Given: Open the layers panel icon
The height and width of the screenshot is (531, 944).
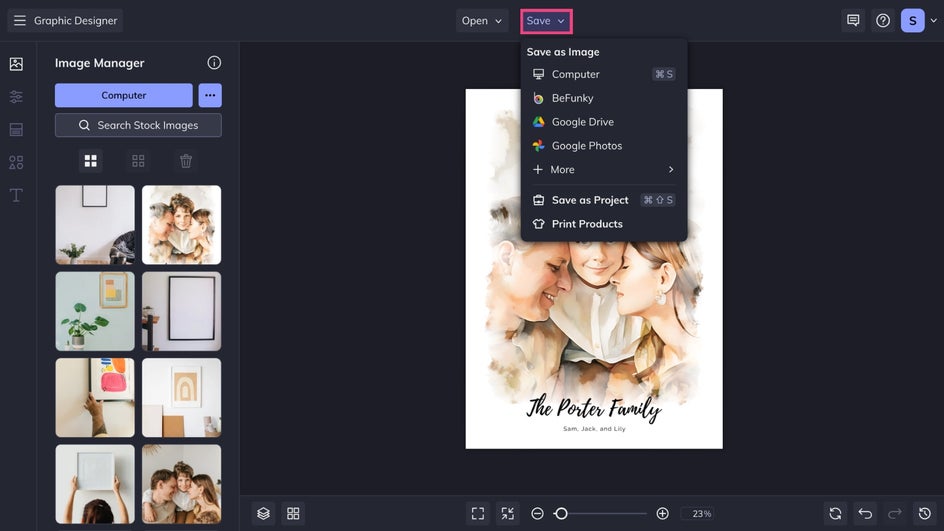Looking at the screenshot, I should pos(264,514).
